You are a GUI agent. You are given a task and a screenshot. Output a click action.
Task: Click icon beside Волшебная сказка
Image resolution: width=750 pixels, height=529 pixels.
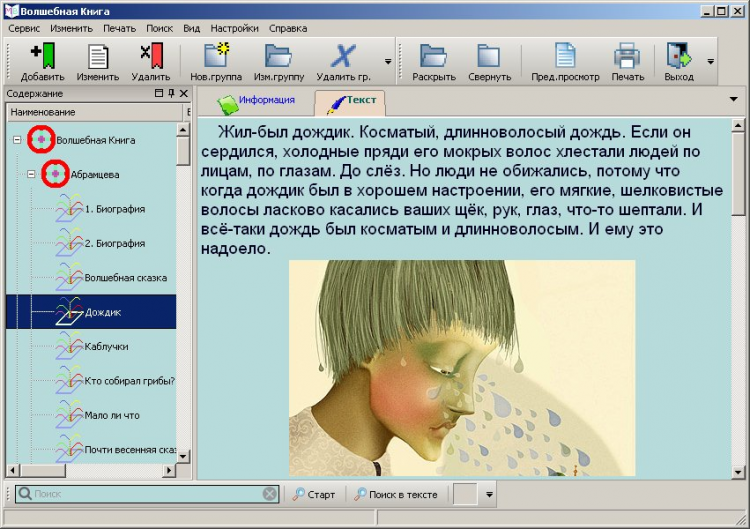coord(69,277)
